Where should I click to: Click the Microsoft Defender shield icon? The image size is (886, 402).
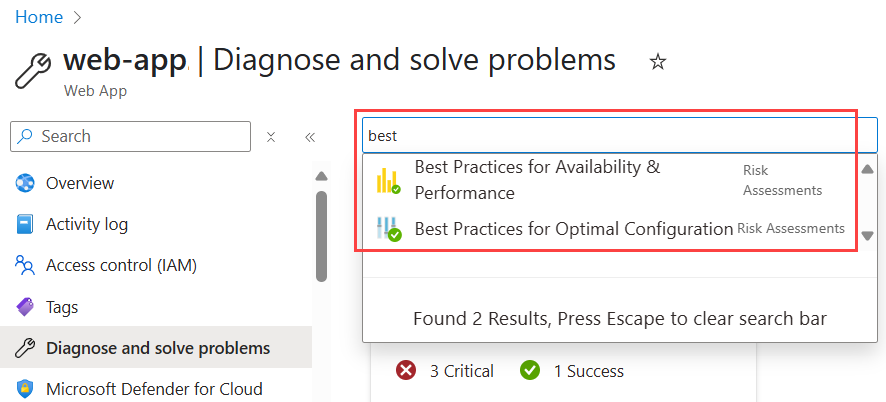pos(25,389)
